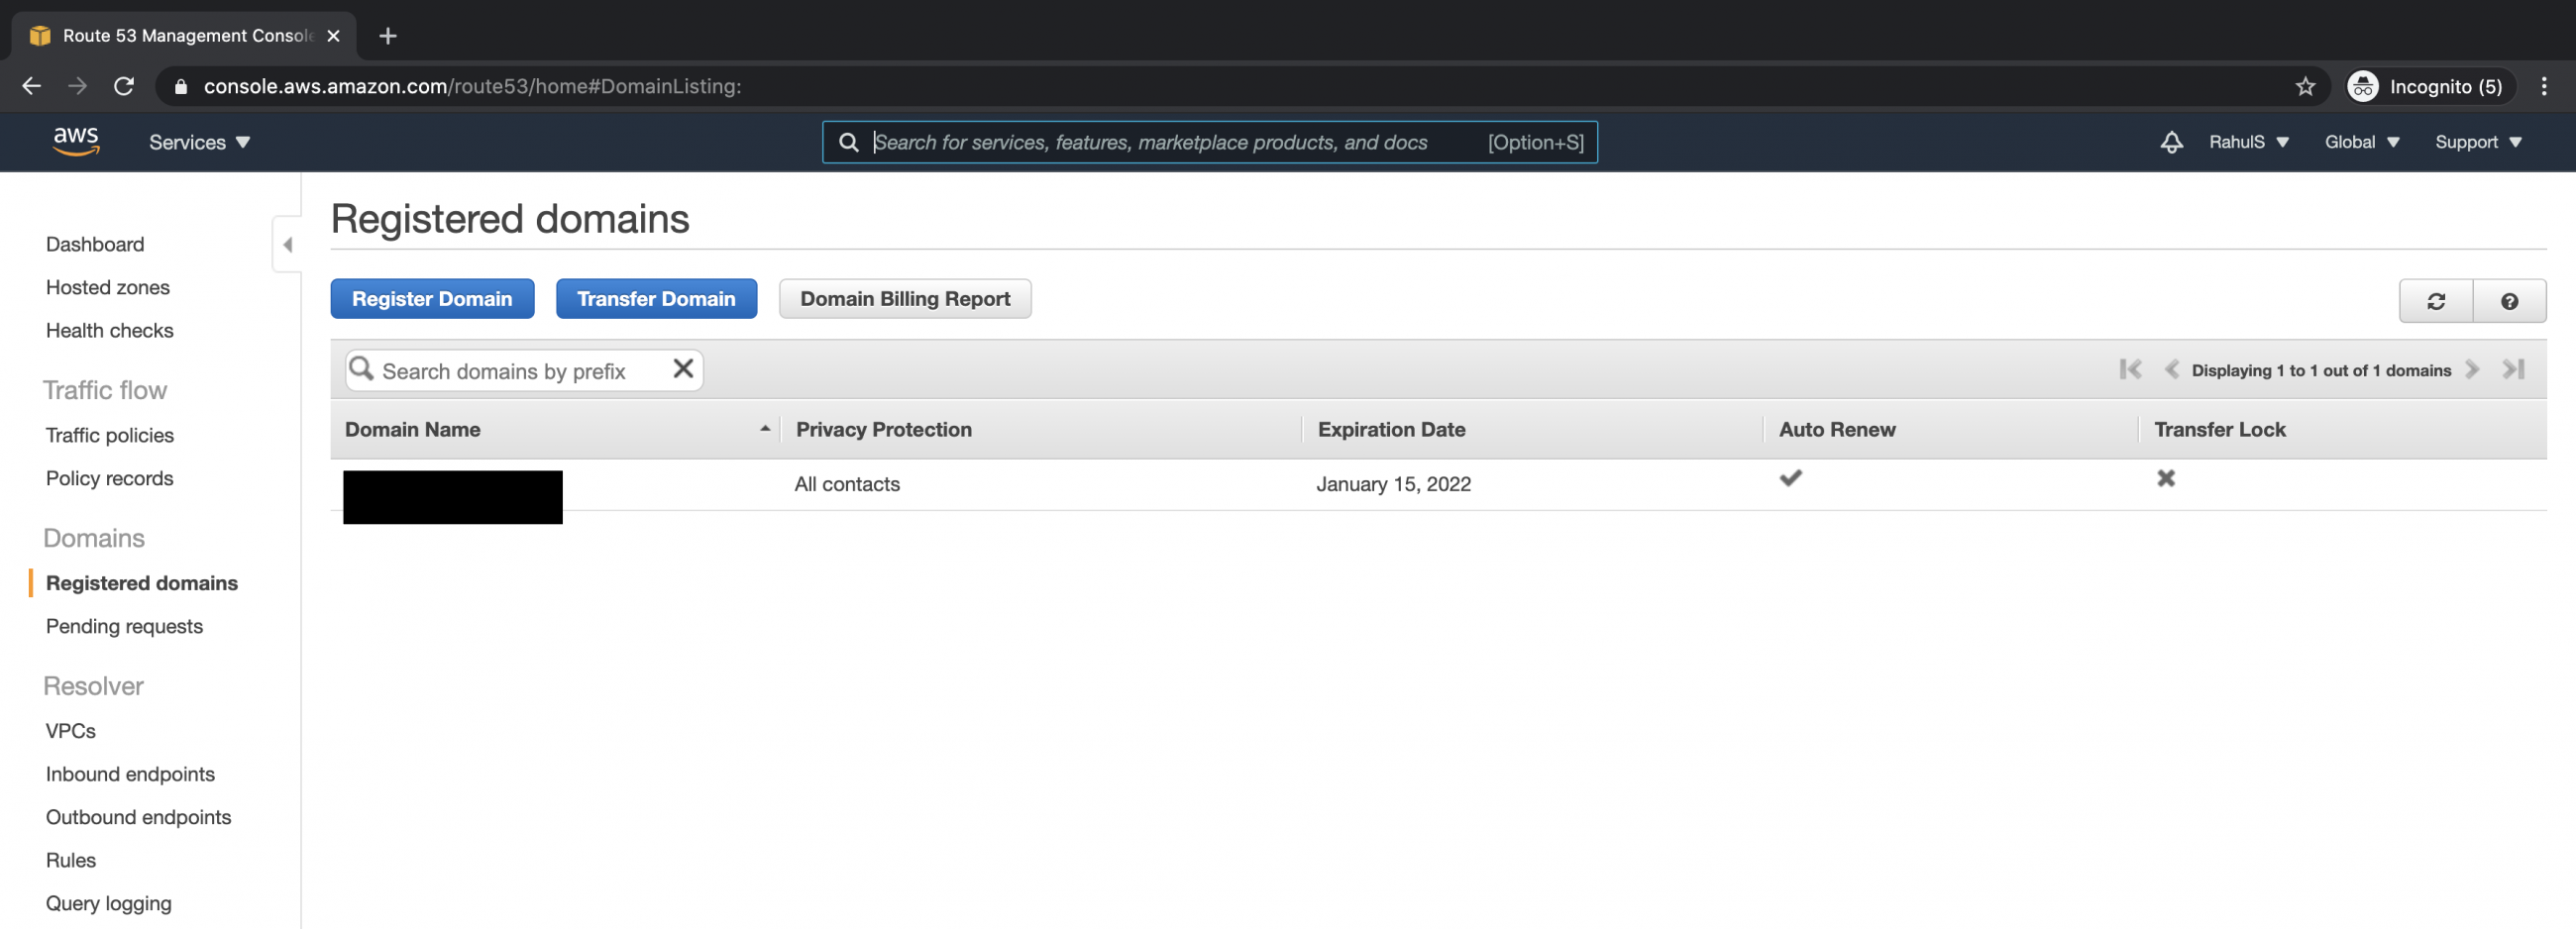Screen dimensions: 2576x929
Task: Expand the Support menu
Action: tap(2477, 142)
